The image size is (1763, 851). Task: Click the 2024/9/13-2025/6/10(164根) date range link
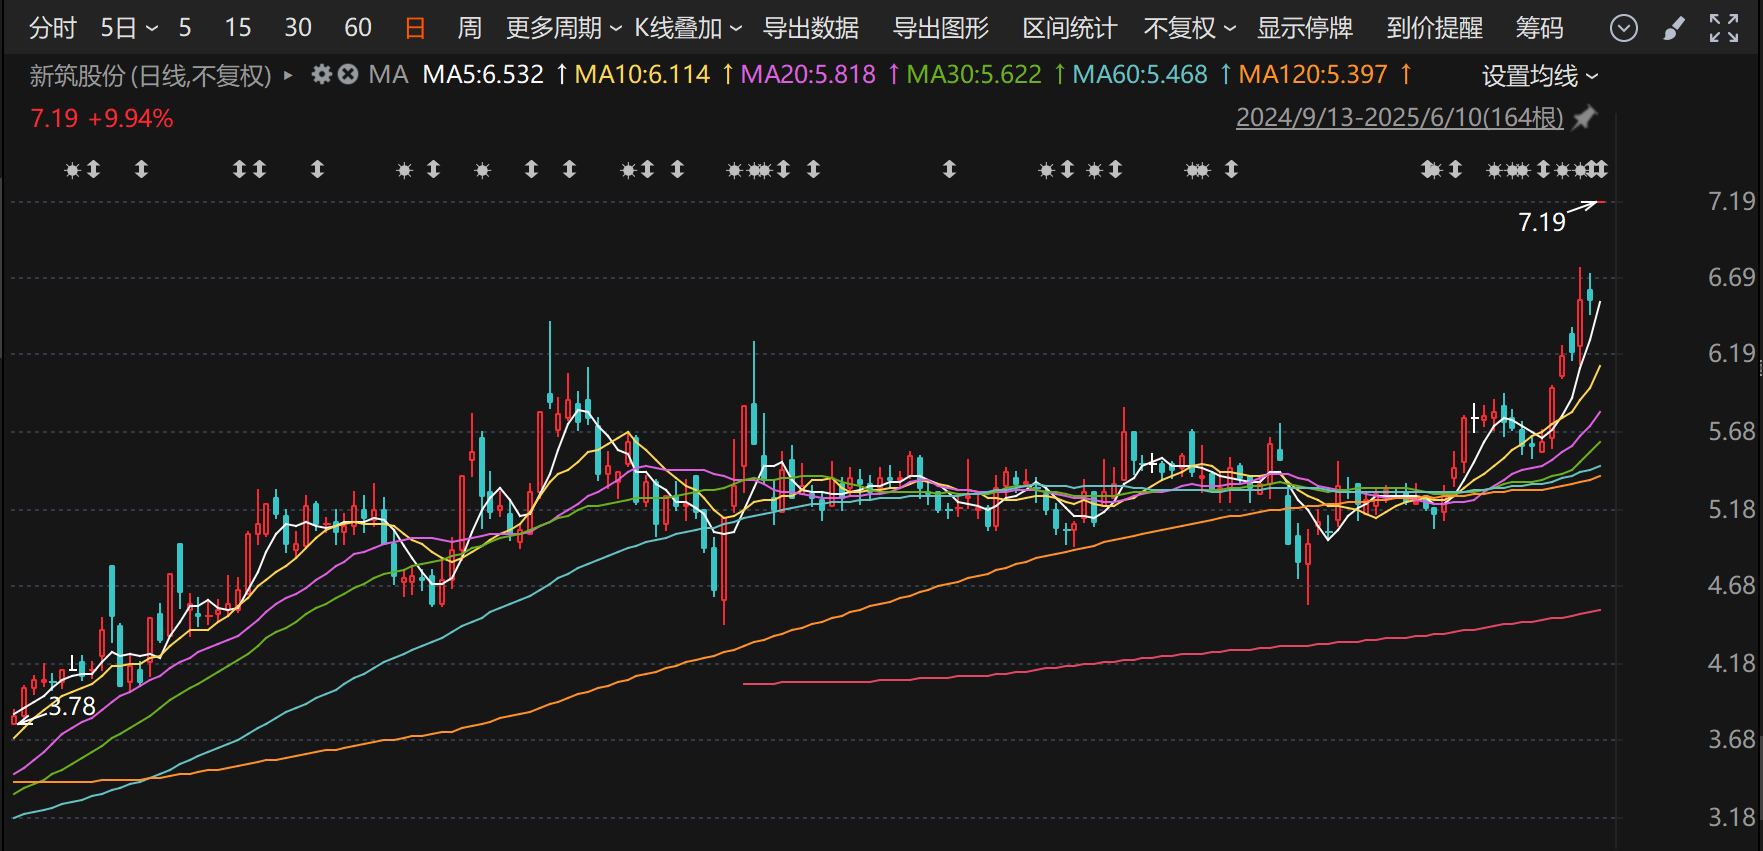coord(1399,118)
